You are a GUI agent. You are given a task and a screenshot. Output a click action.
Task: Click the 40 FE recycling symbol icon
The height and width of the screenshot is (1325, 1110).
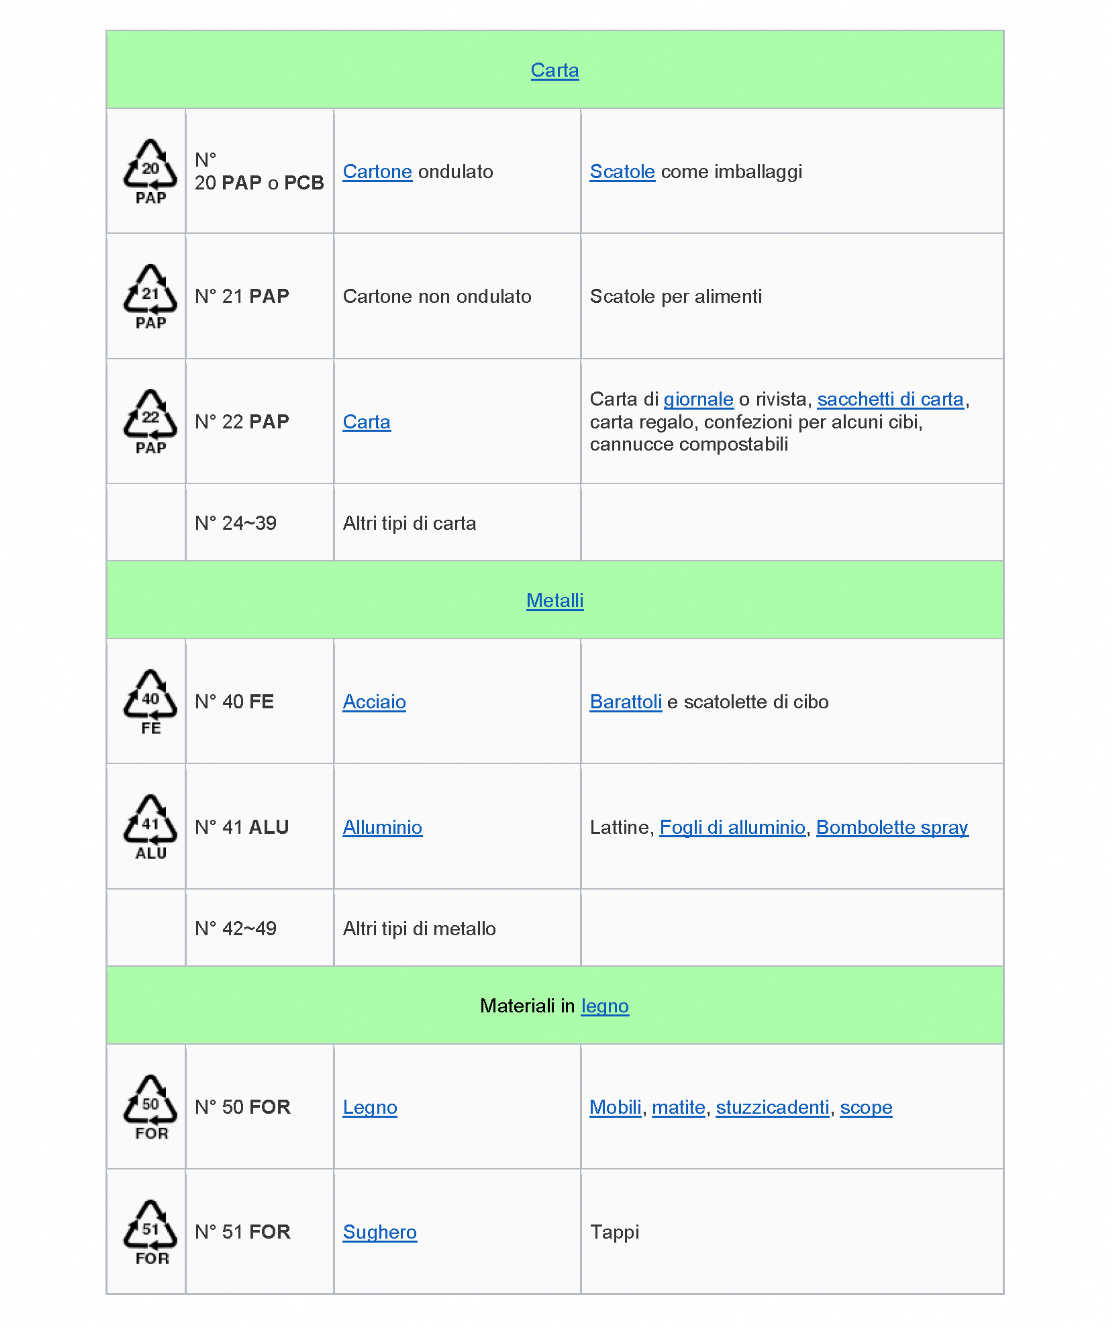coord(150,701)
